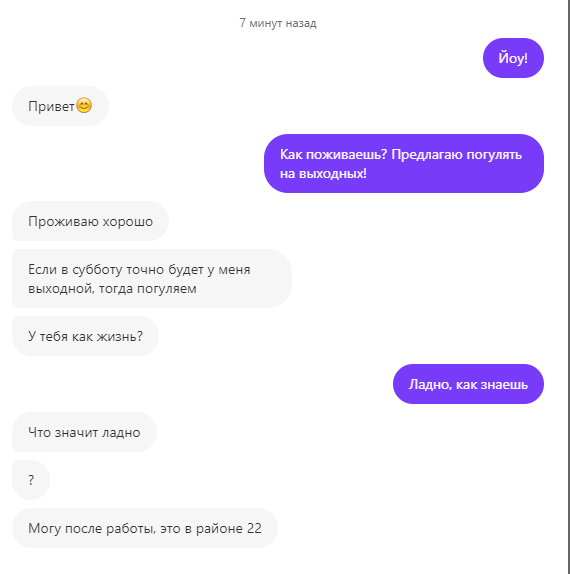This screenshot has width=570, height=574.
Task: Select the 'Что значит ладно' message
Action: point(85,432)
